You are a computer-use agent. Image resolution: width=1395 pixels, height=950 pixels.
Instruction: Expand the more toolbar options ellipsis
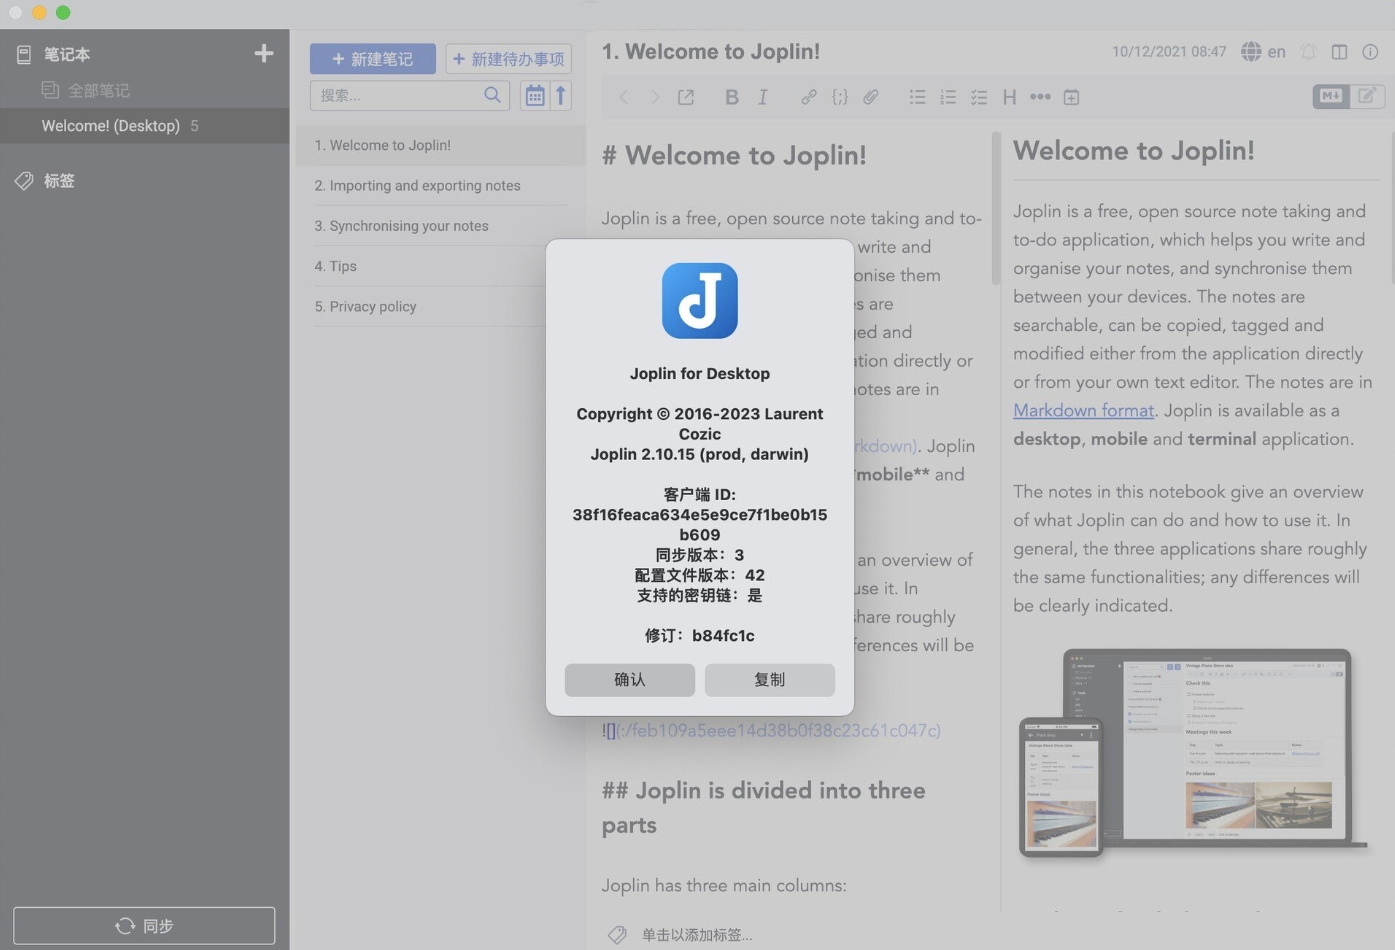(x=1040, y=97)
